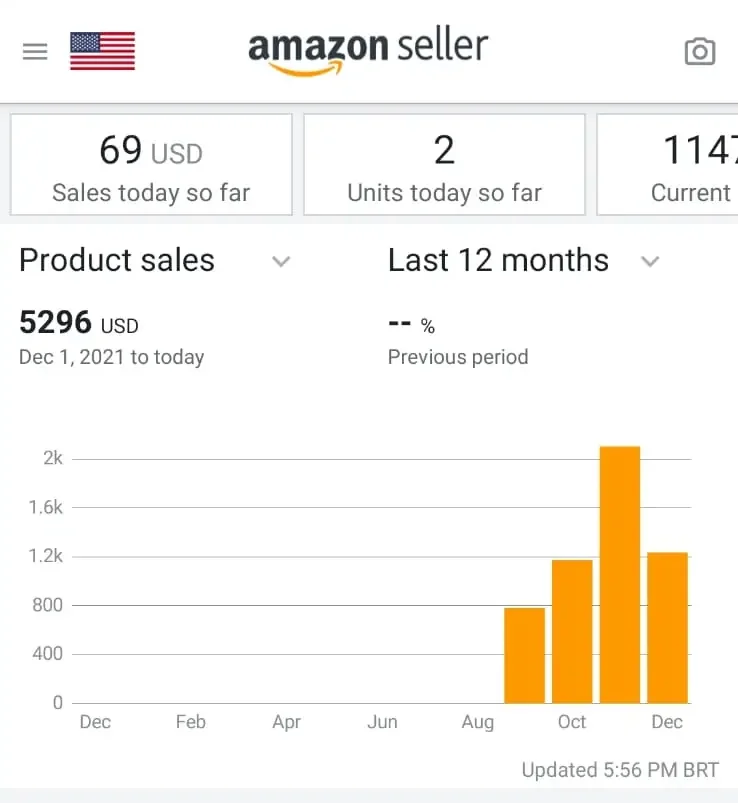The height and width of the screenshot is (803, 738).
Task: Tap the 2k gridline label on chart
Action: (52, 459)
